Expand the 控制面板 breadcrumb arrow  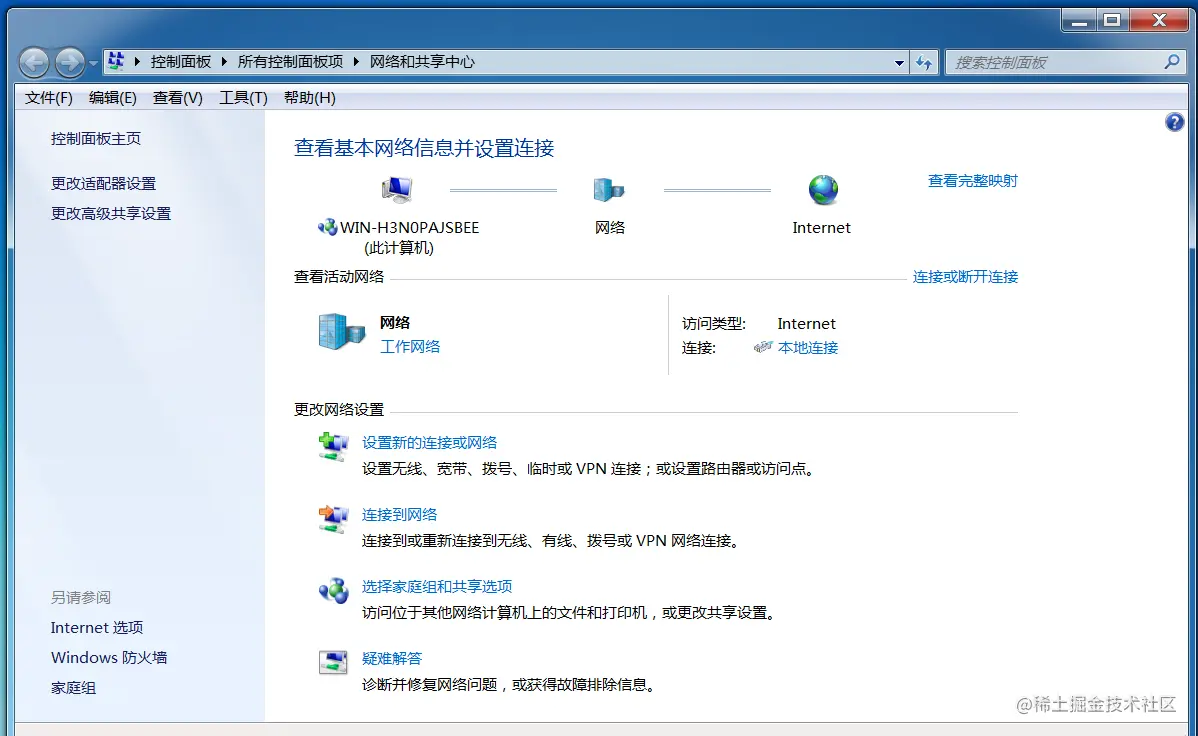(225, 62)
